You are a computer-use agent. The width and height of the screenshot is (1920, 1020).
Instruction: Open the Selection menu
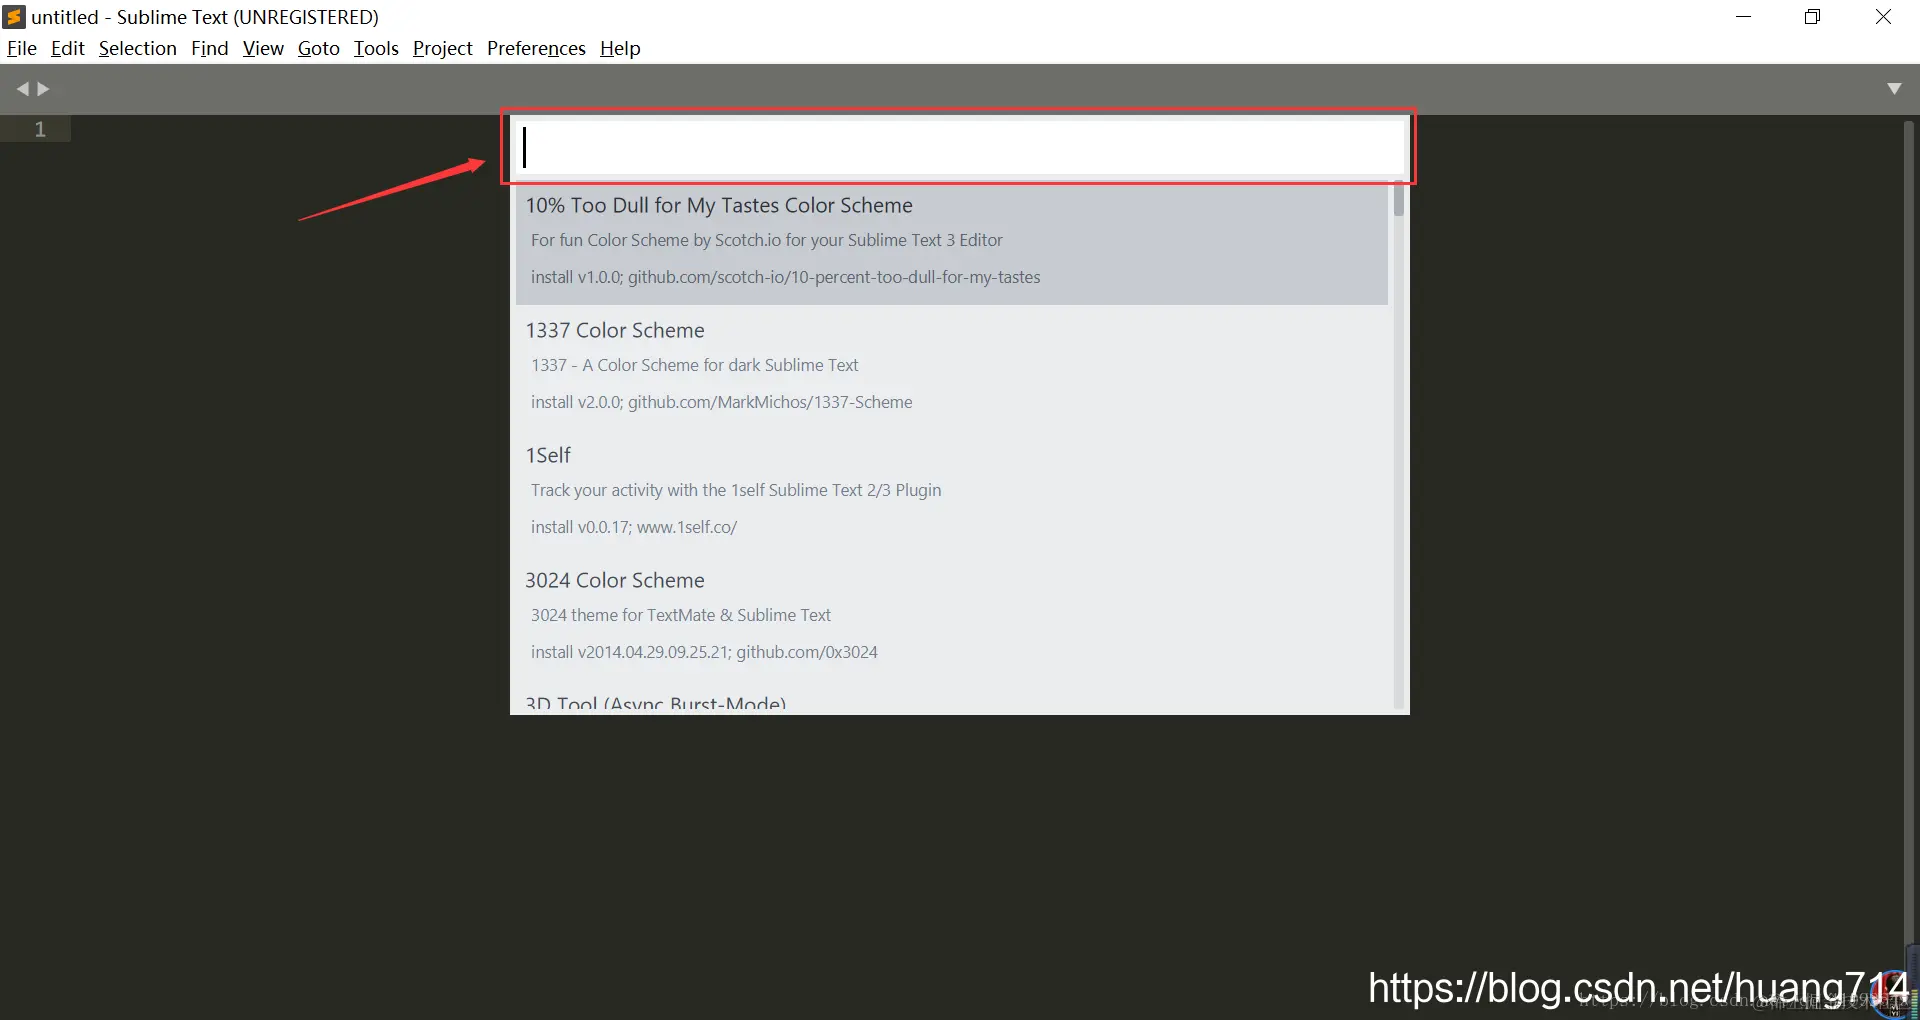coord(138,48)
